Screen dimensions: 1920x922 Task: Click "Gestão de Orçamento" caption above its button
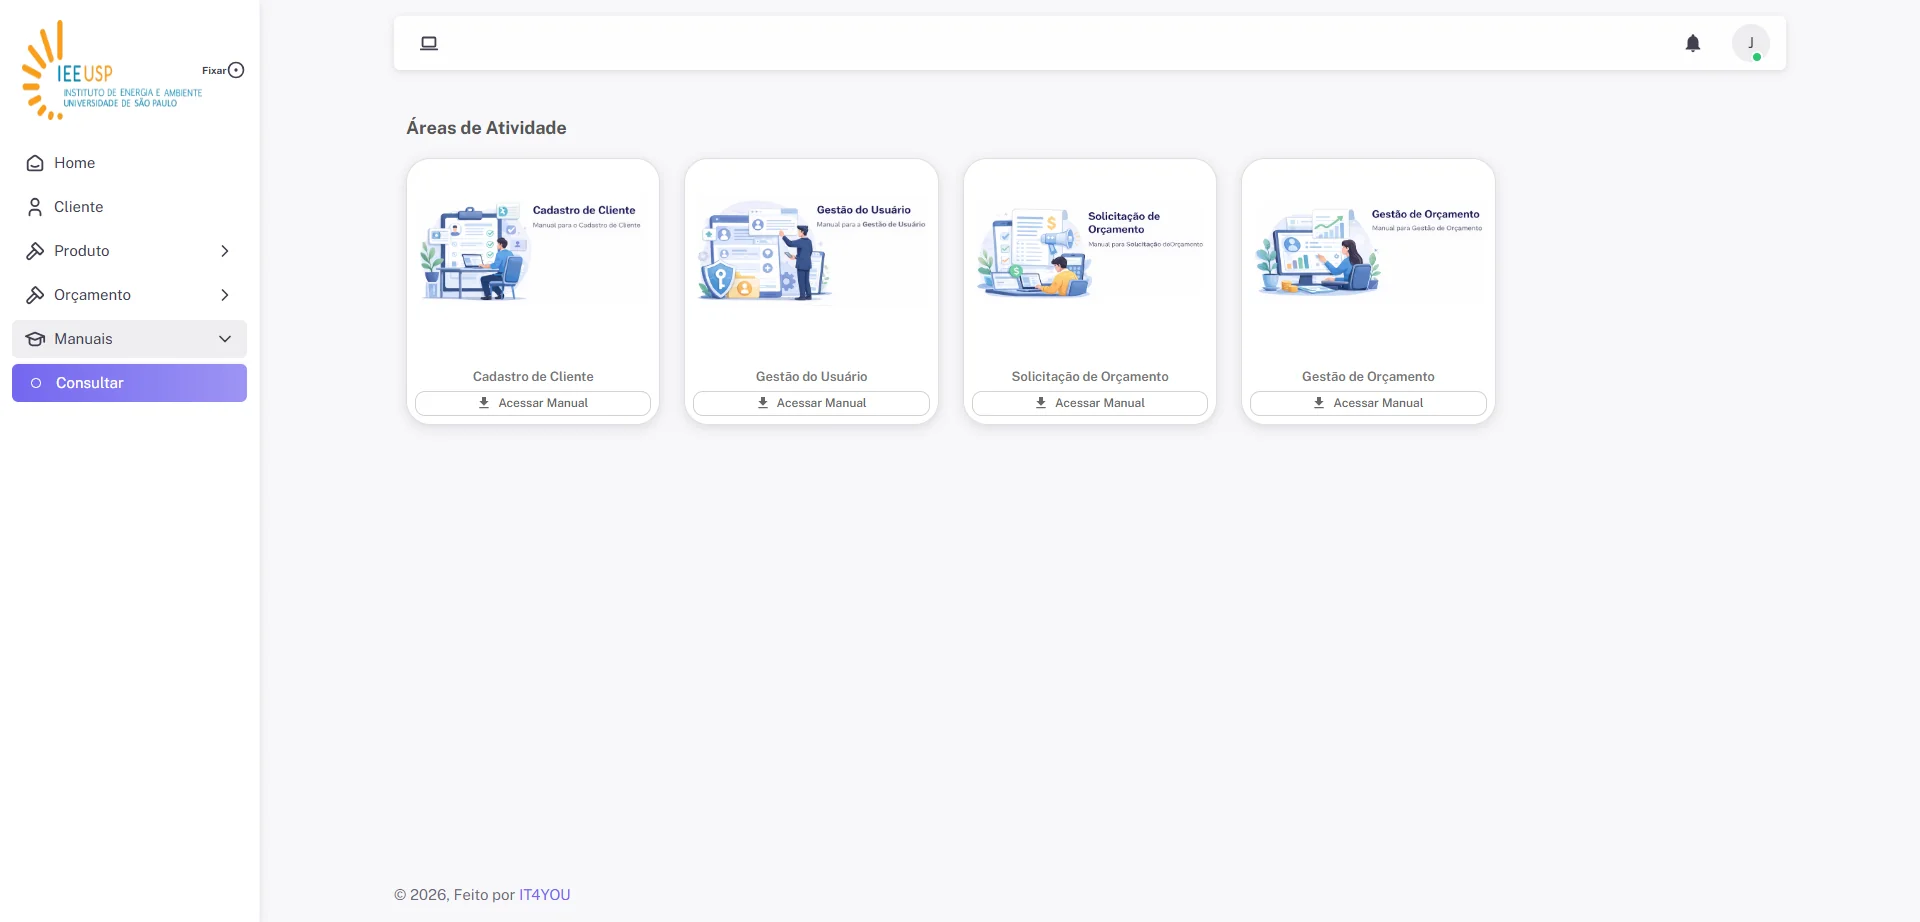1368,377
